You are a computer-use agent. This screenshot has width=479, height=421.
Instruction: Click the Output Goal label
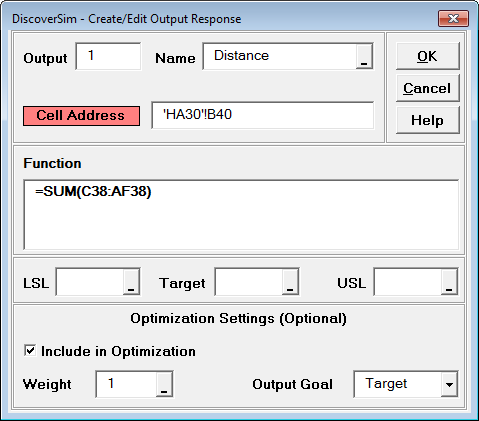coord(292,384)
